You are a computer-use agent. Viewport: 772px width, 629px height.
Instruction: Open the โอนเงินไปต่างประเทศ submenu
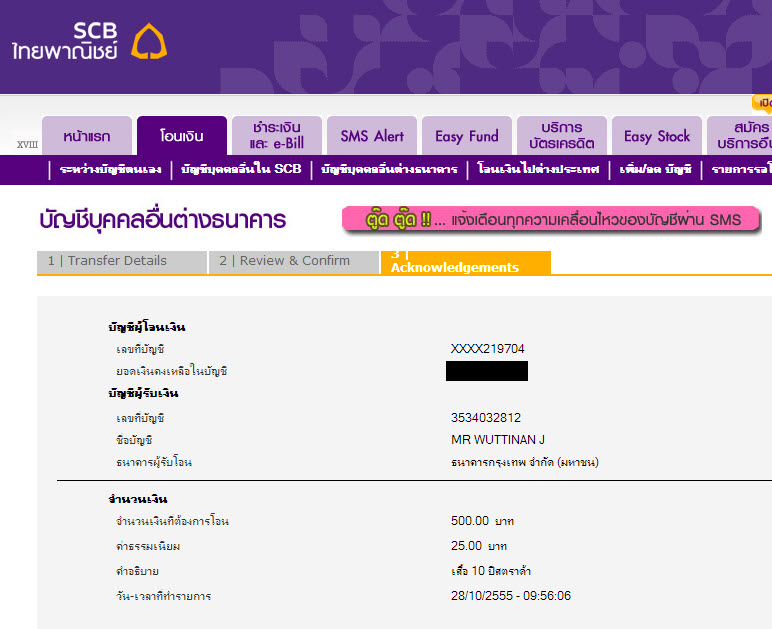point(538,170)
